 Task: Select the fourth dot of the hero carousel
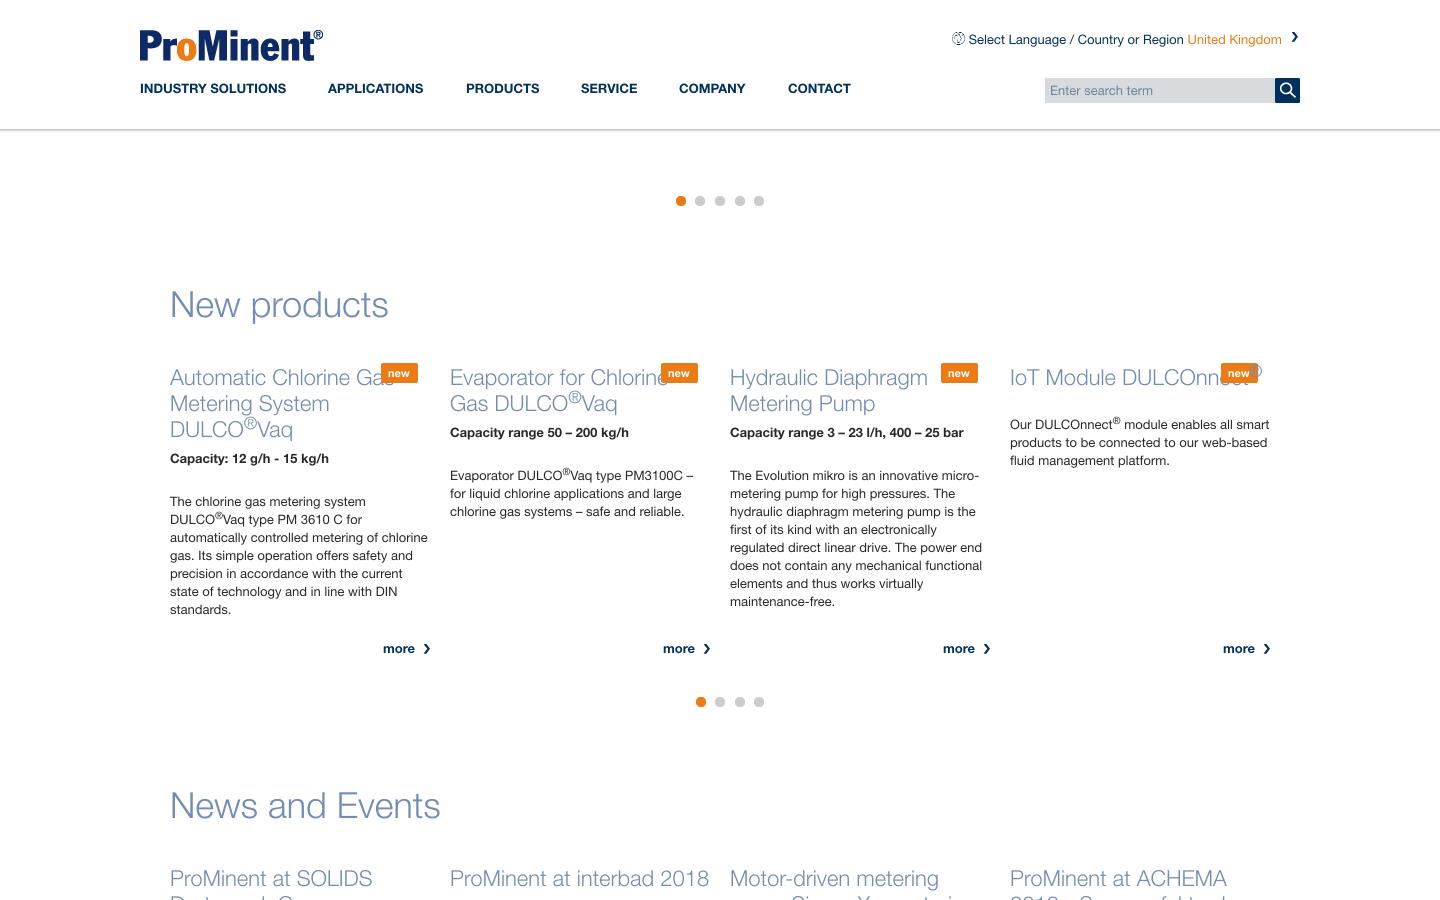tap(740, 201)
